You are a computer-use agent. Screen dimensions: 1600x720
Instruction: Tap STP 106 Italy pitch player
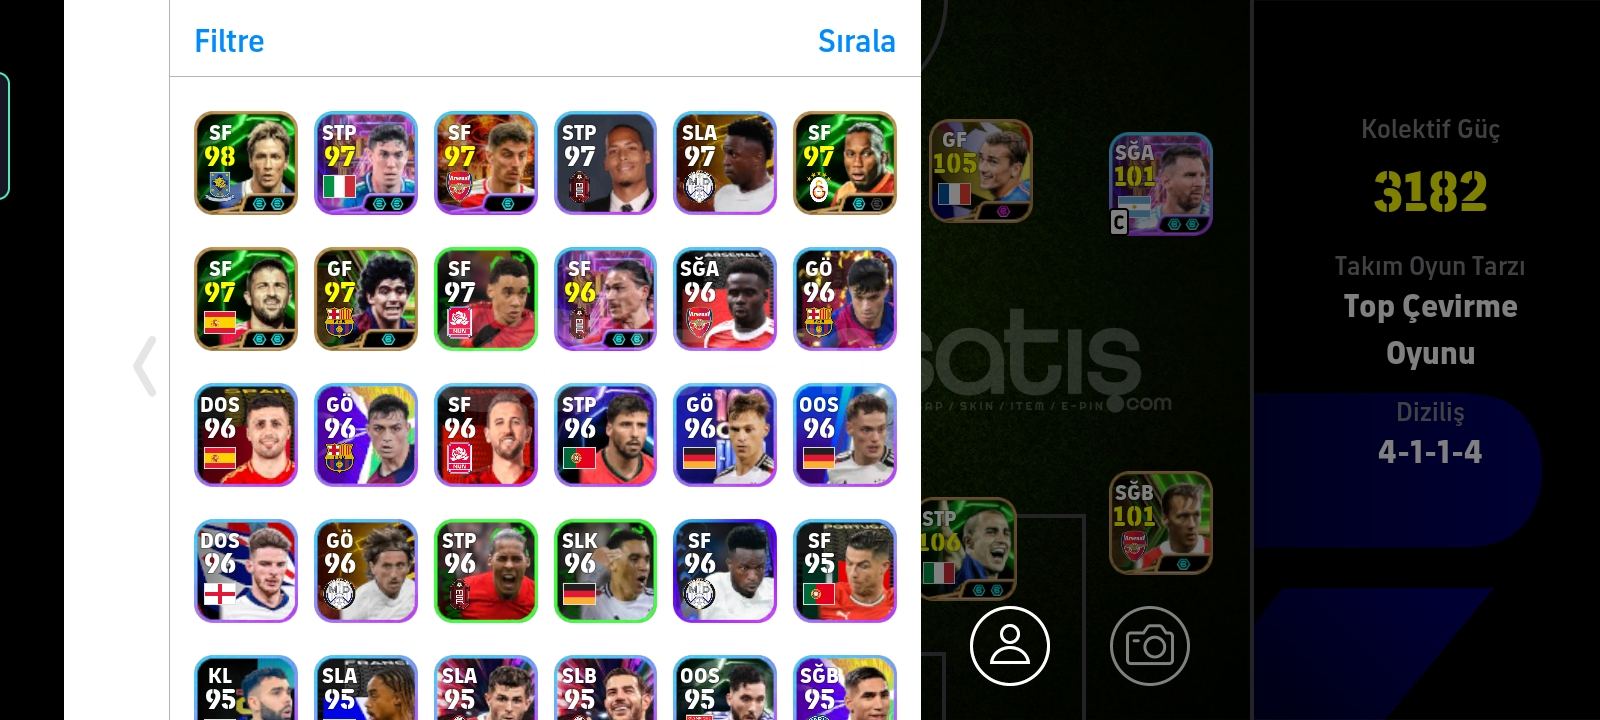coord(968,549)
